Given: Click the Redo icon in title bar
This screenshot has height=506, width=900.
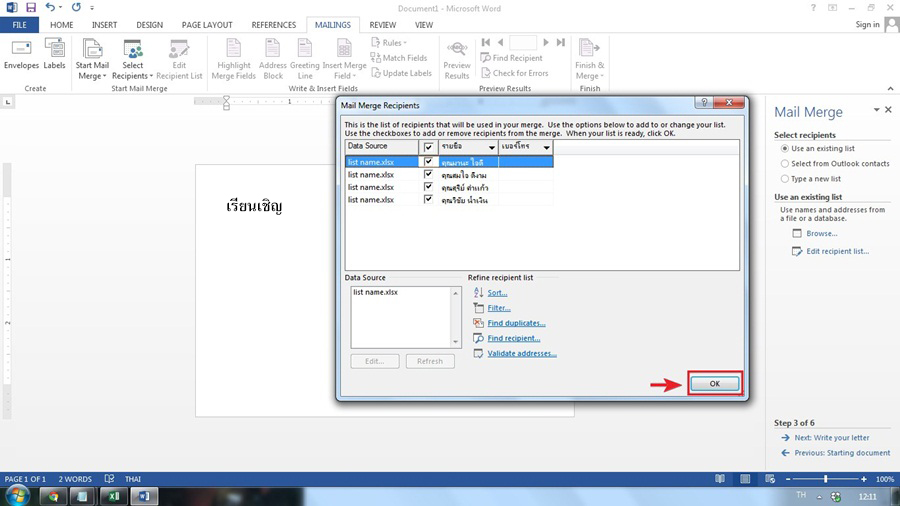Looking at the screenshot, I should click(76, 8).
